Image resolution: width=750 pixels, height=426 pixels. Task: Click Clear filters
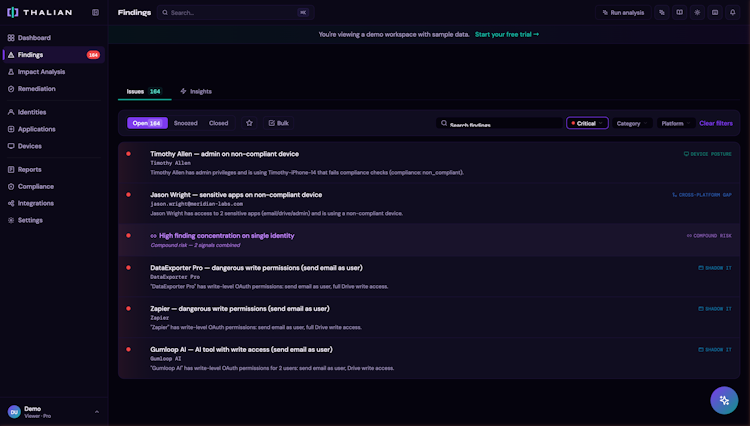pos(716,123)
